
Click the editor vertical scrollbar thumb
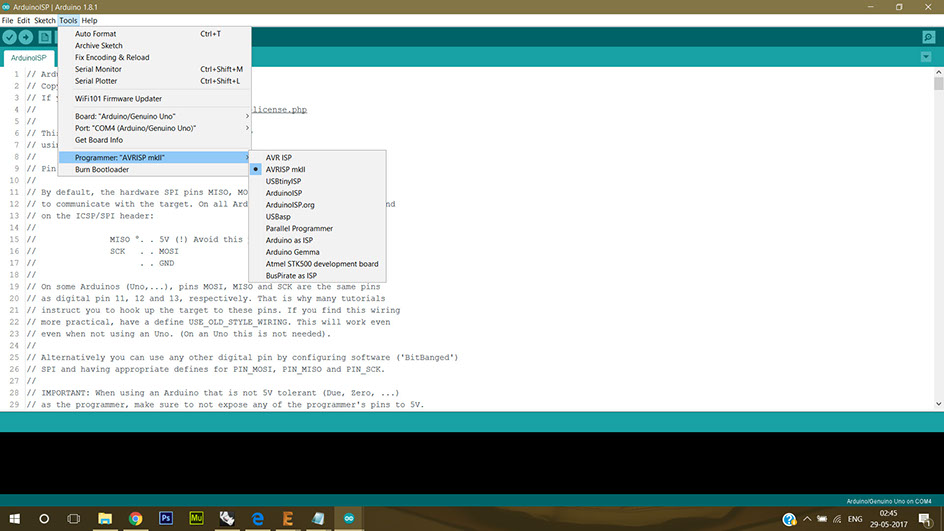click(939, 83)
